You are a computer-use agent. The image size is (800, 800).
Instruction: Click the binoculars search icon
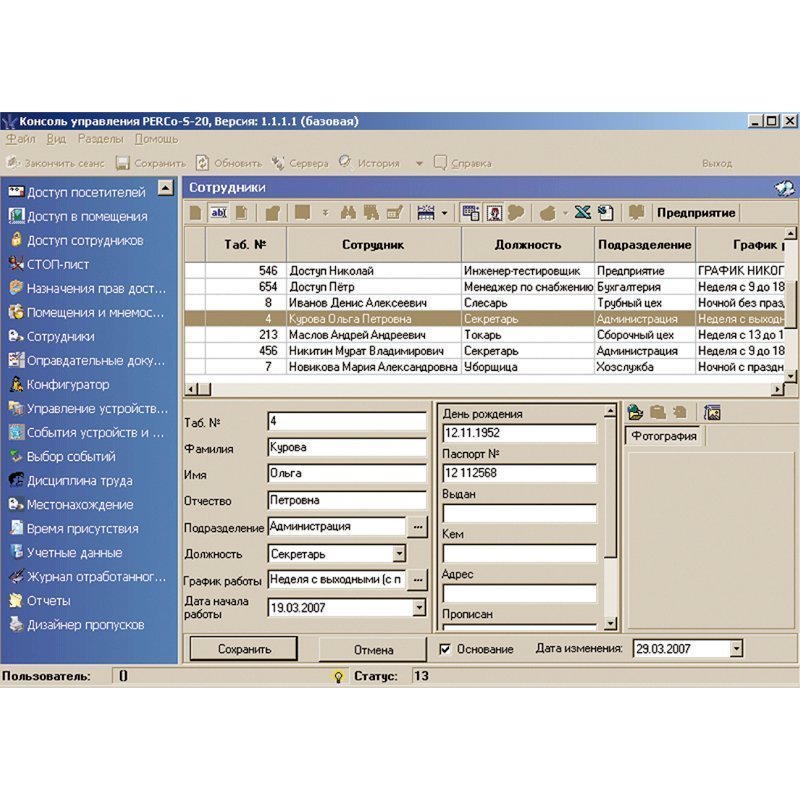[x=348, y=213]
